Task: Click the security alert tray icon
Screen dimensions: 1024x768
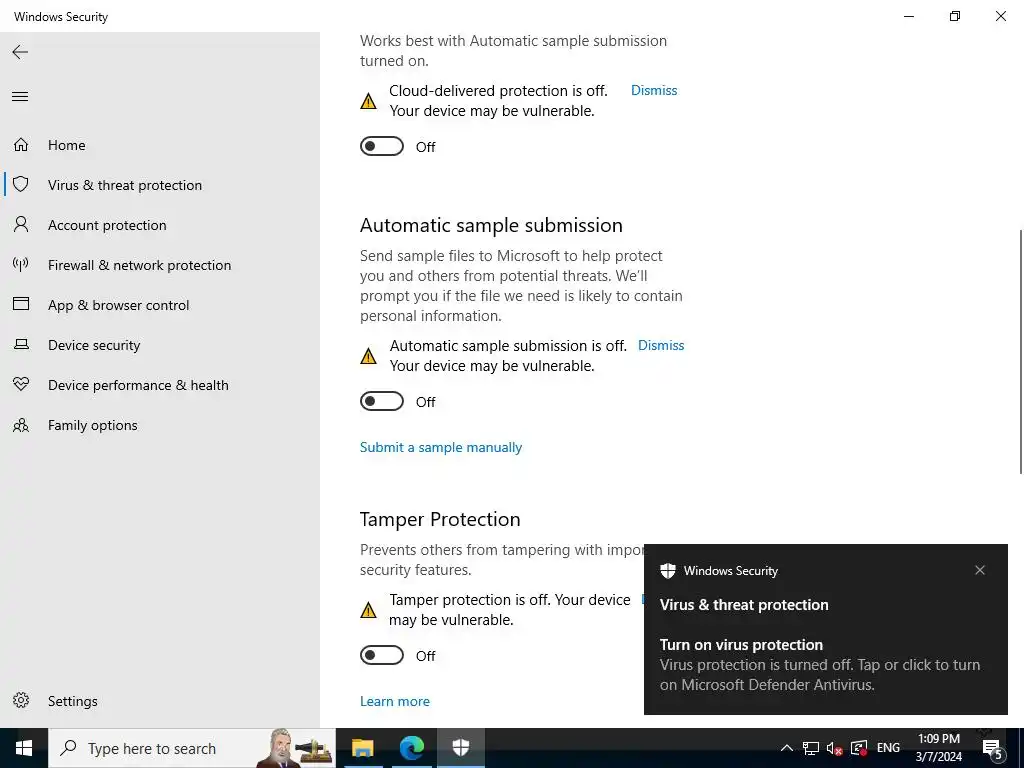Action: (x=859, y=748)
